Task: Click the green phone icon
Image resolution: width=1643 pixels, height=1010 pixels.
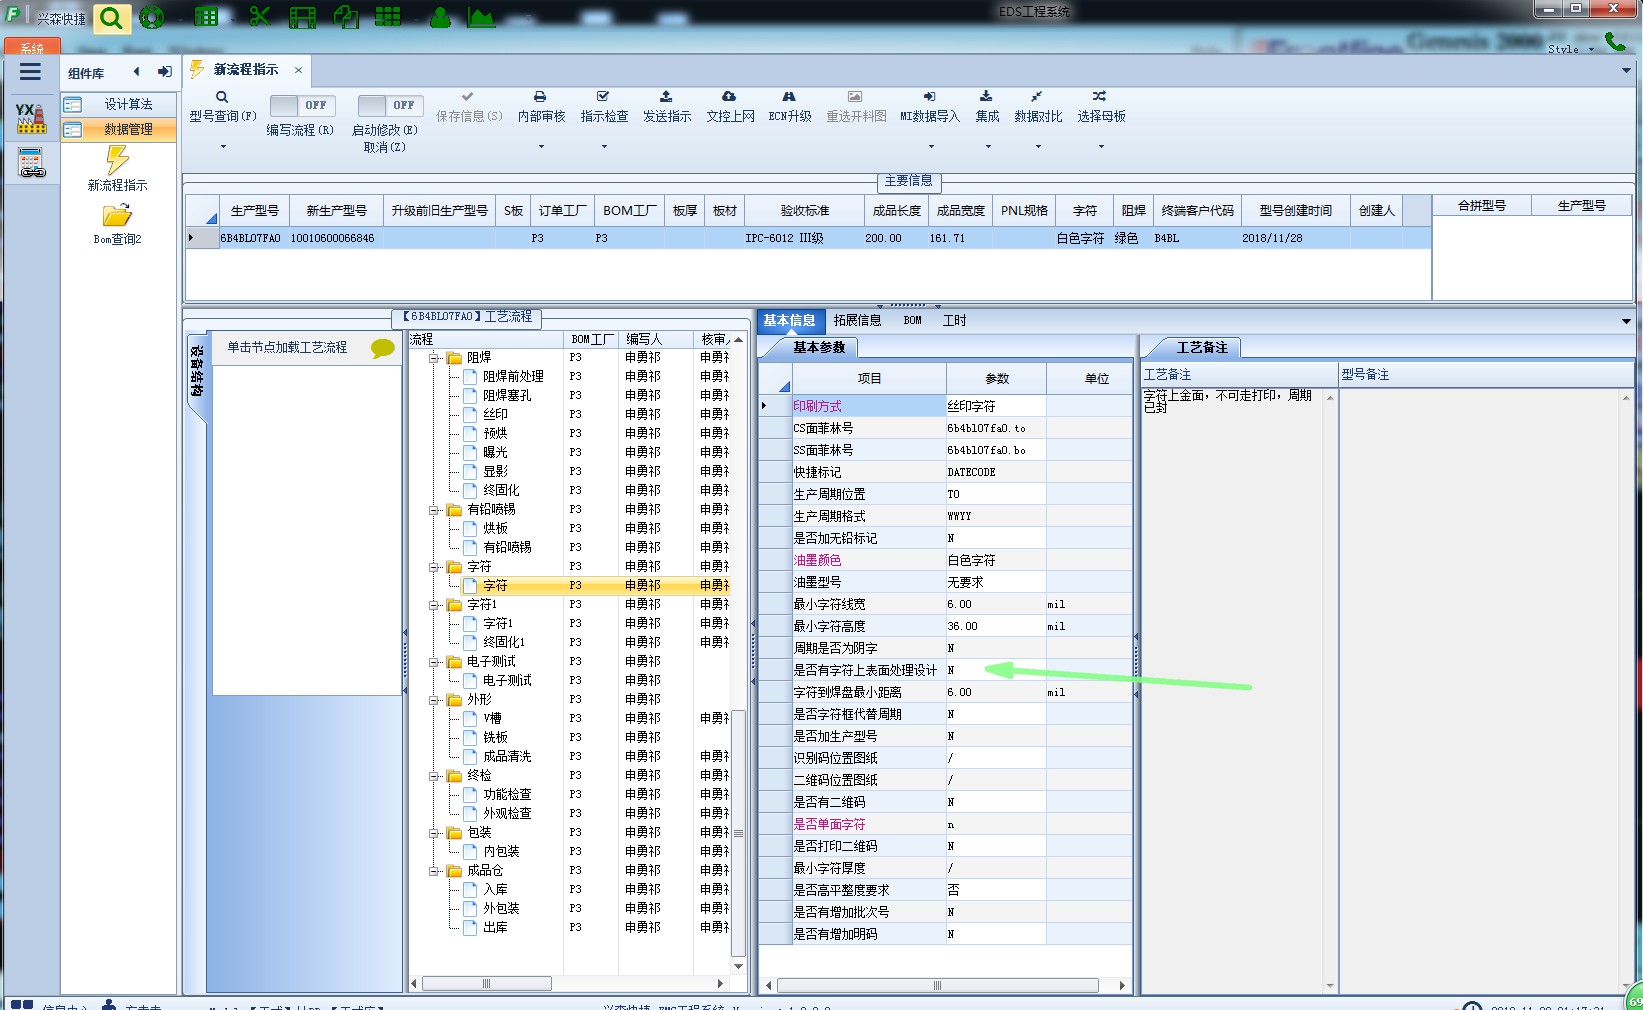Action: [x=1615, y=41]
